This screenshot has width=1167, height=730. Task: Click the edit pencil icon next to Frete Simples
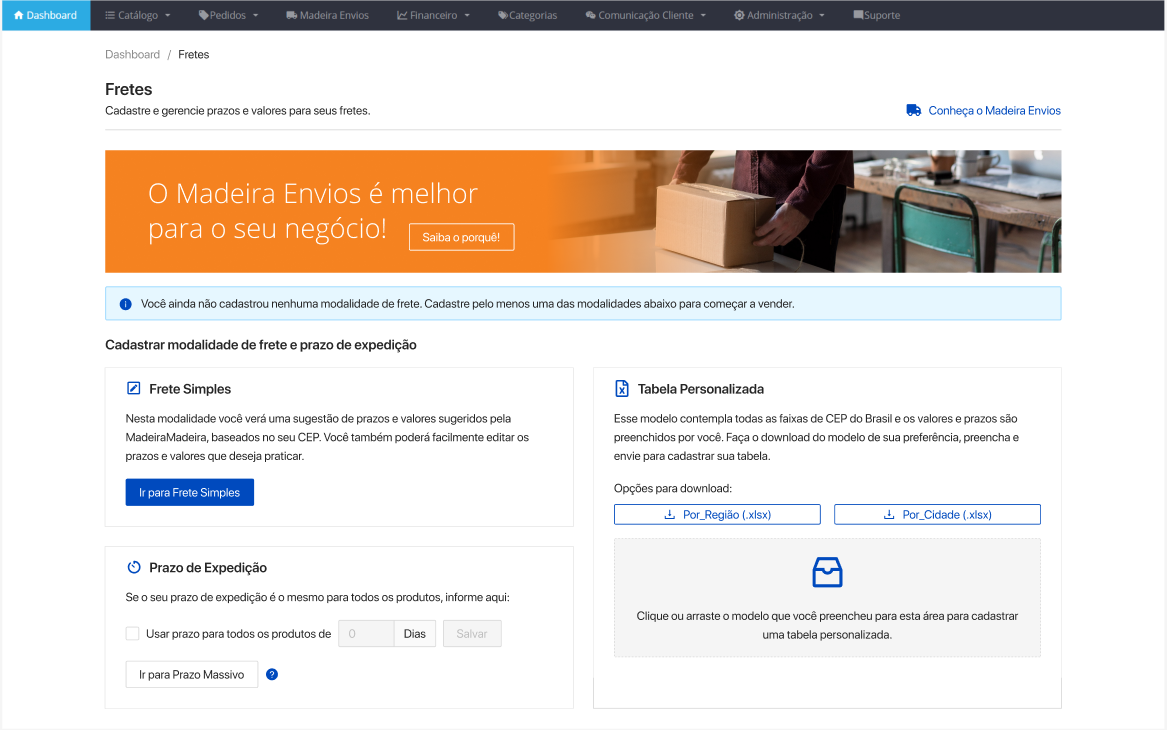pos(134,388)
